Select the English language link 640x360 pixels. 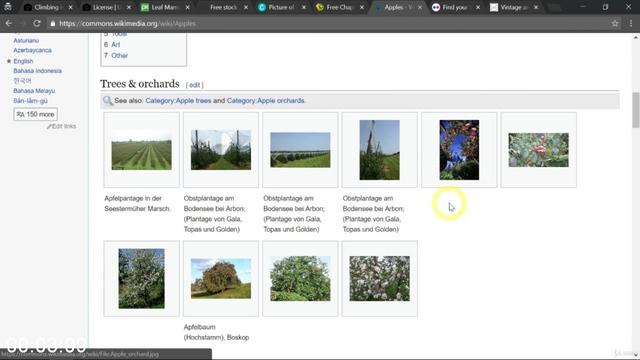[x=23, y=61]
